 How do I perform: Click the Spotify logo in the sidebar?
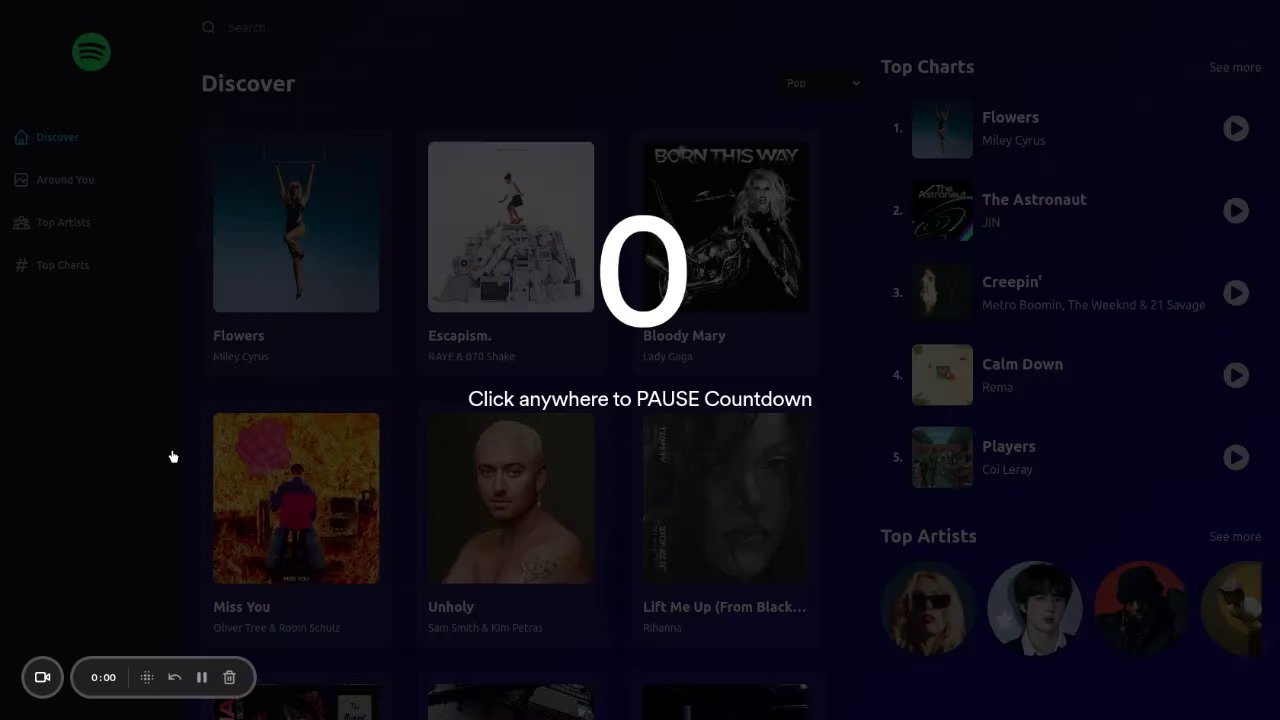coord(91,52)
